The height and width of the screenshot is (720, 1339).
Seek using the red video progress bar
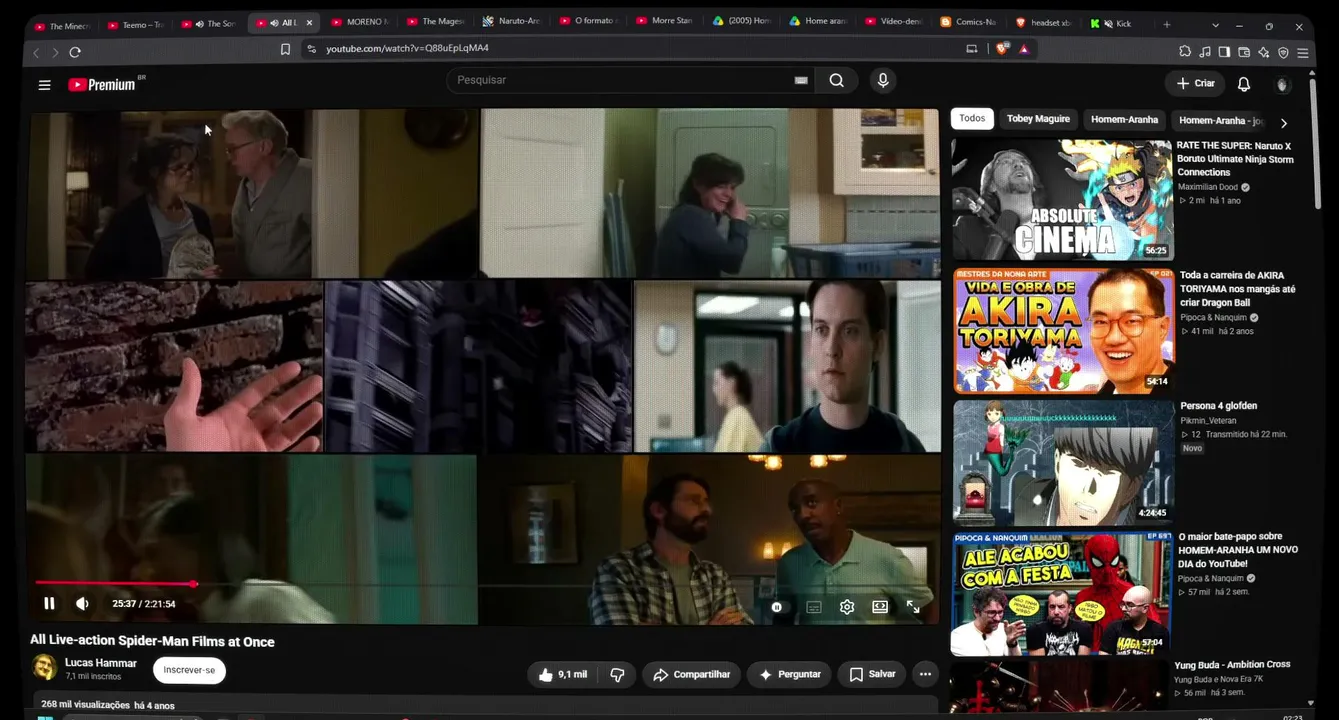[486, 583]
